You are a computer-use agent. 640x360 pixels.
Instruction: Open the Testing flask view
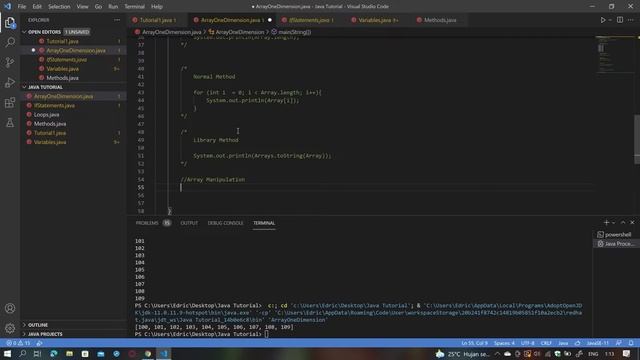pos(10,122)
